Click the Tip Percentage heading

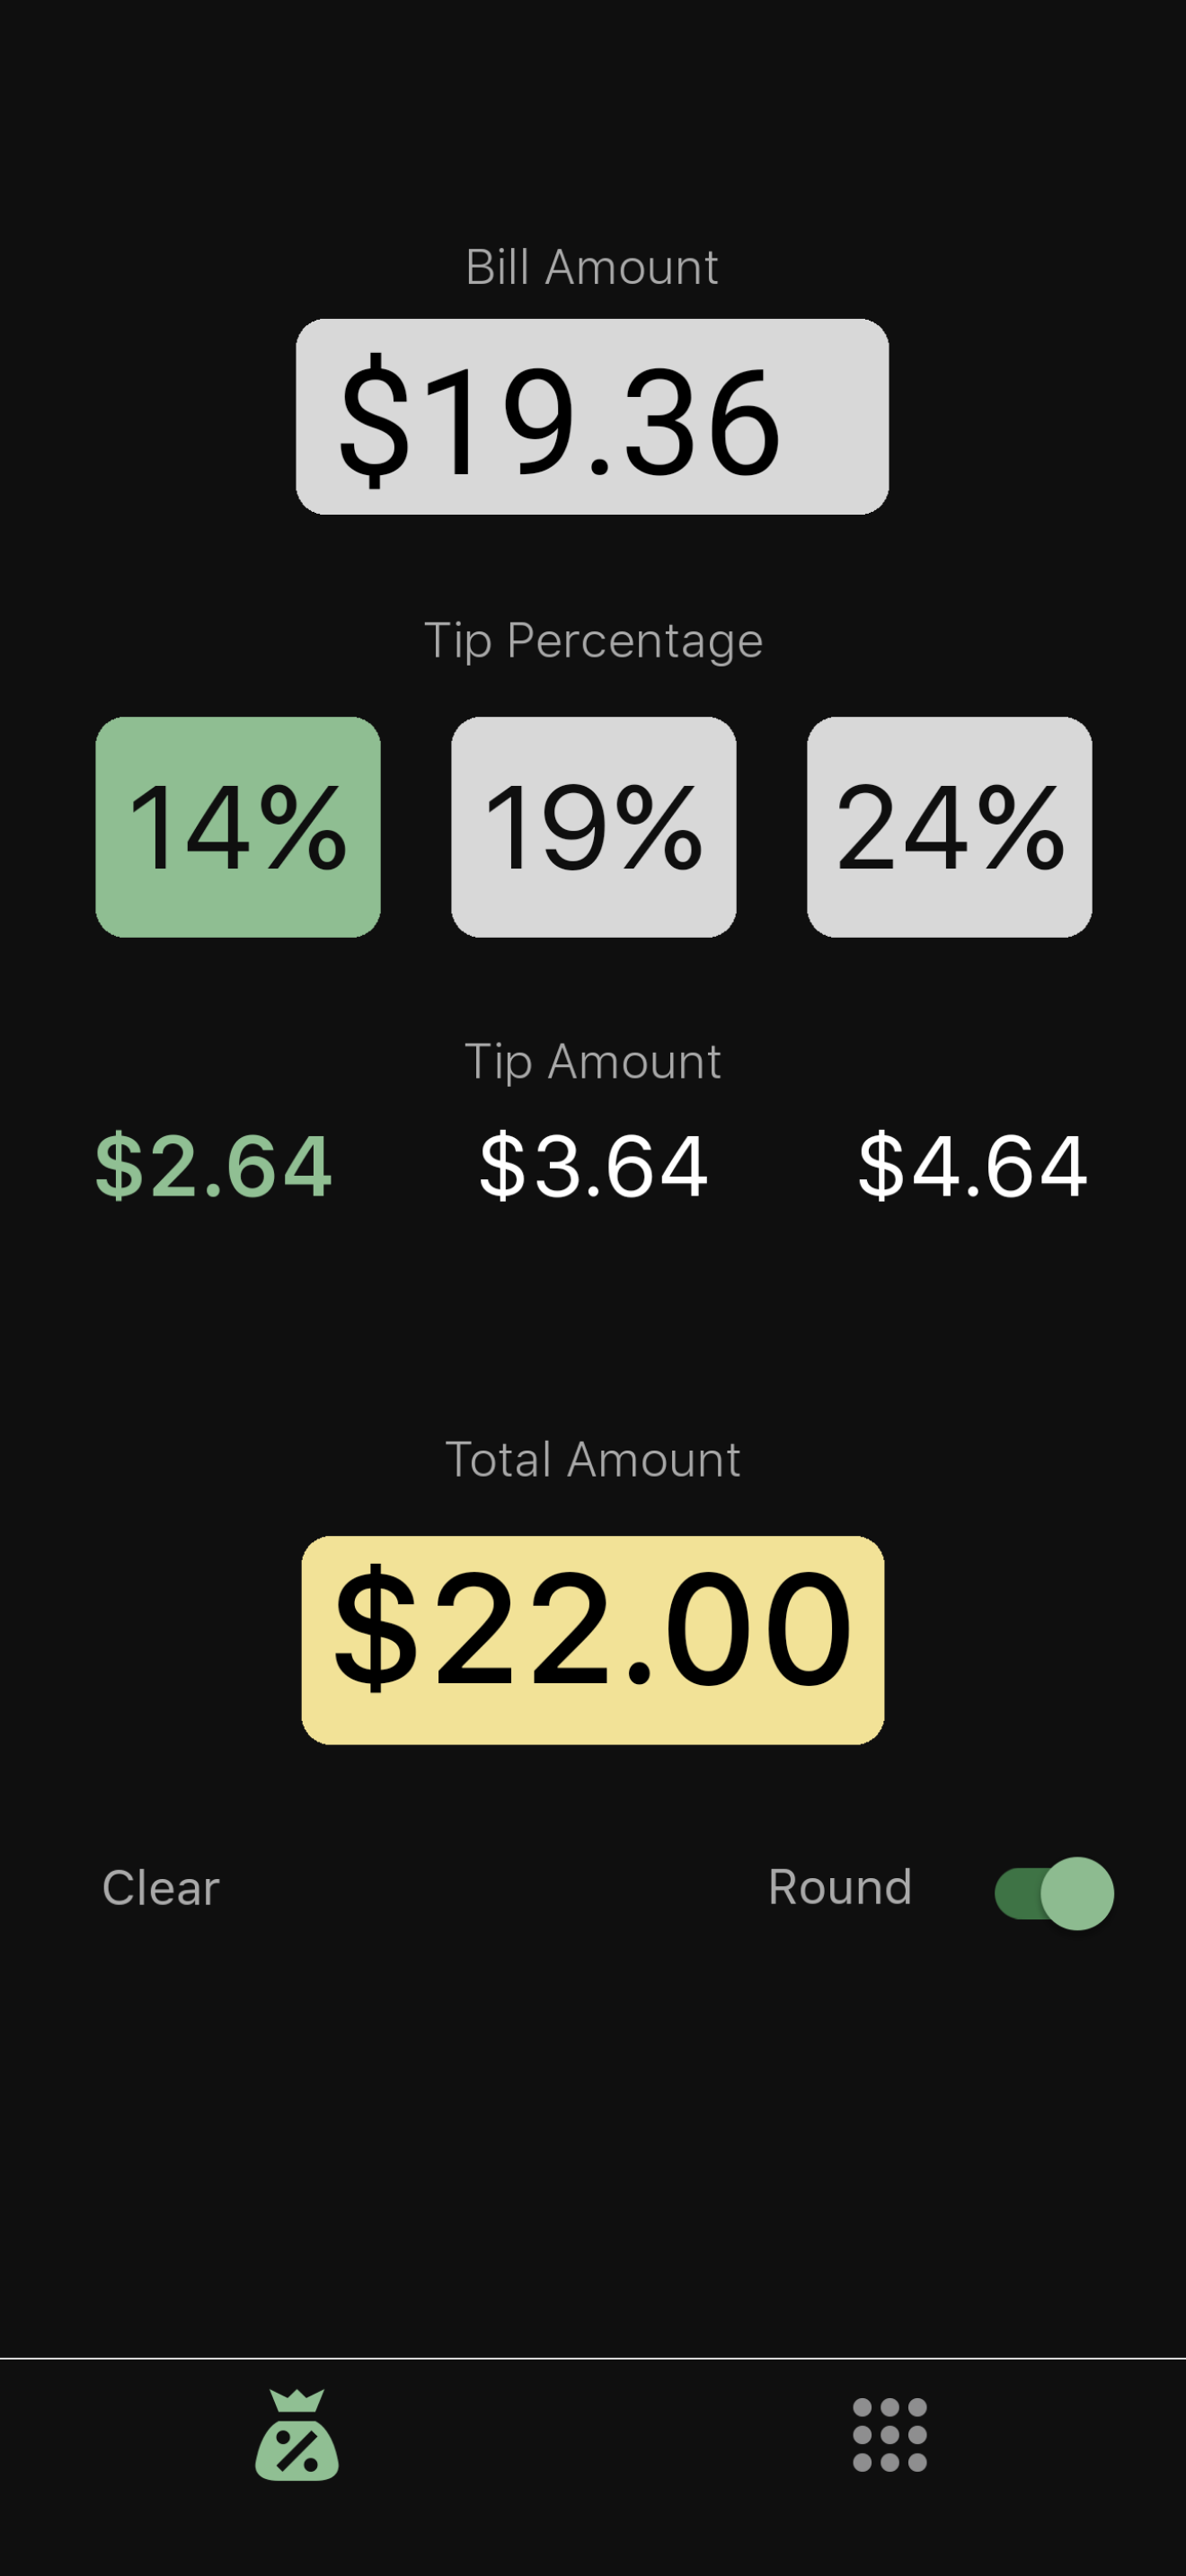593,641
